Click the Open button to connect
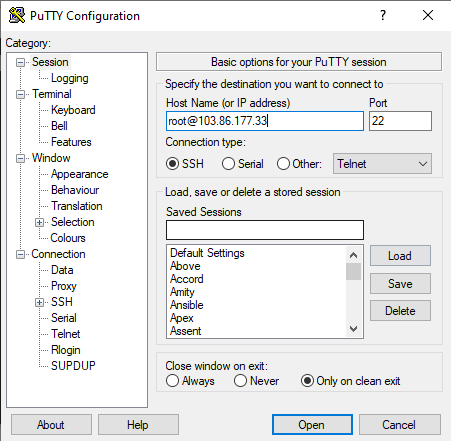Viewport: 451px width, 441px height. [x=312, y=425]
